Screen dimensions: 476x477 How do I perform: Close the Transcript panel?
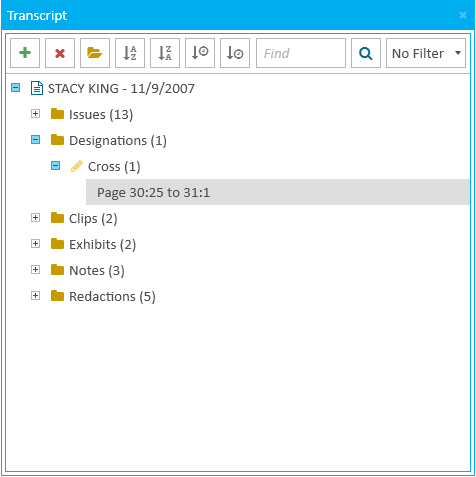[463, 15]
